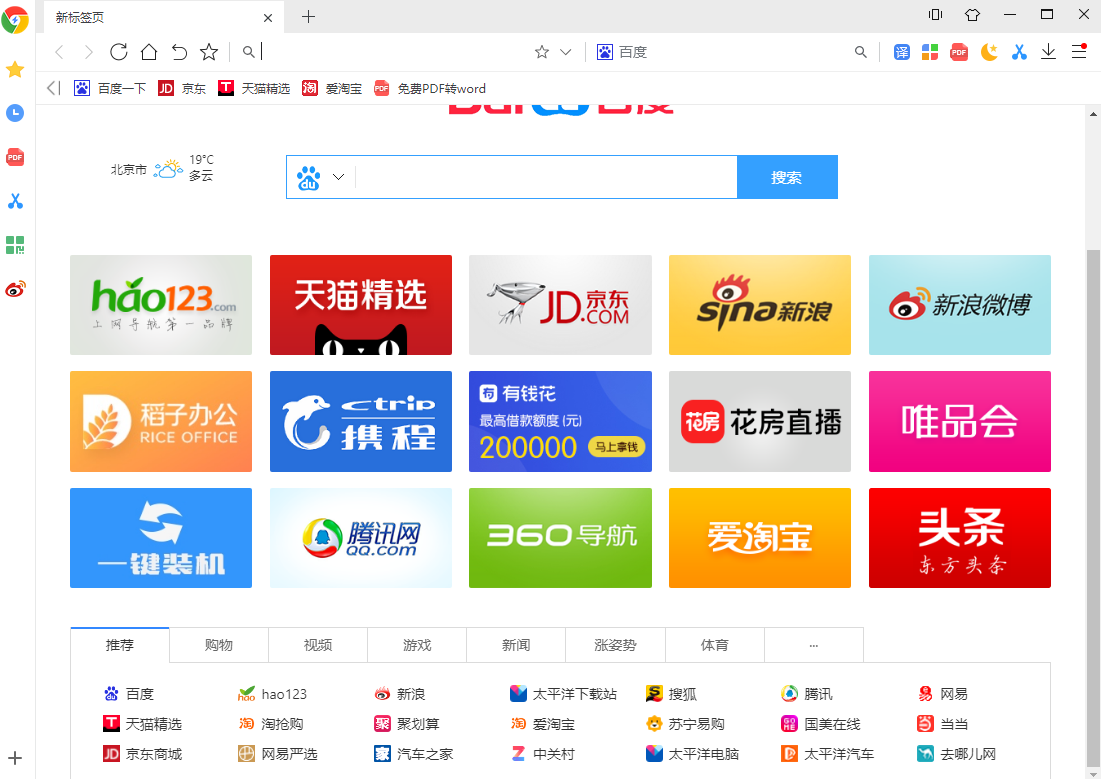This screenshot has height=779, width=1101.
Task: Open the 一键装机 tile
Action: click(x=161, y=538)
